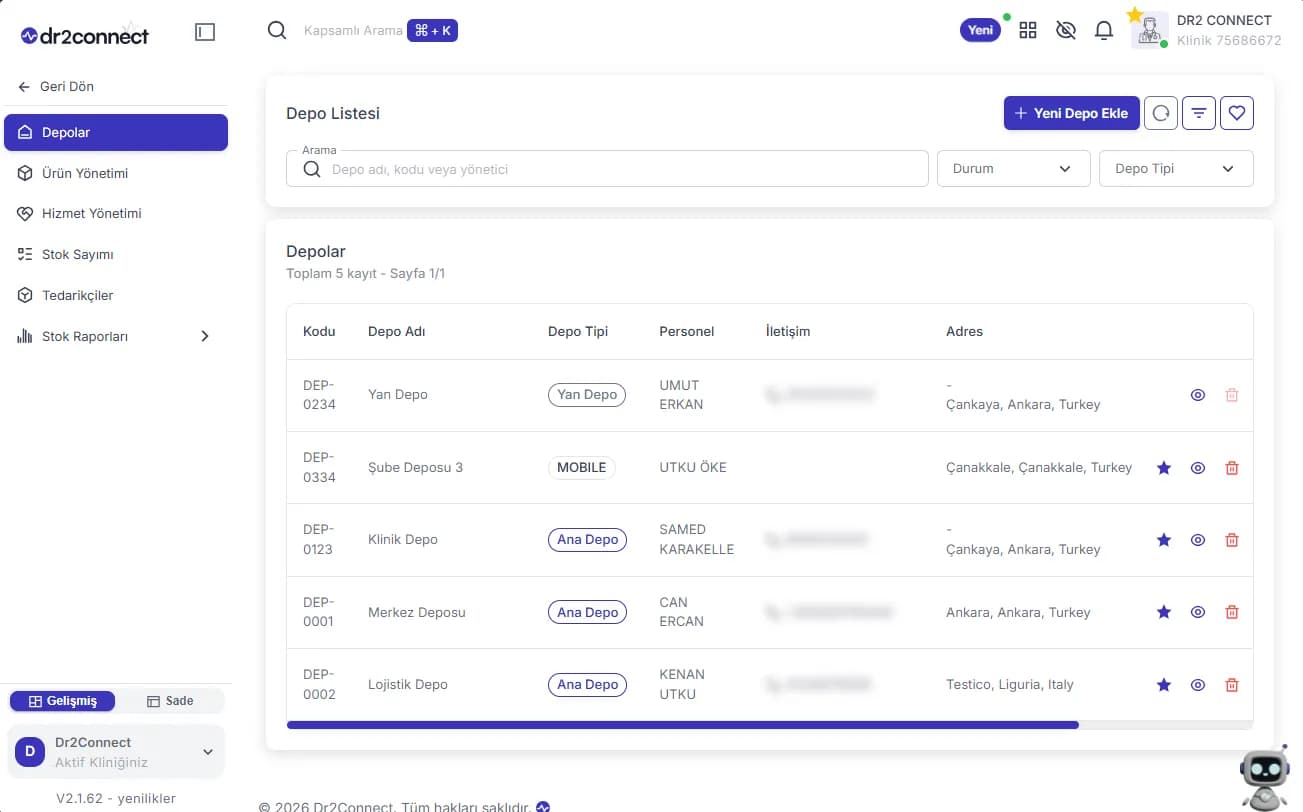View details of Şube Deposu 3
The width and height of the screenshot is (1303, 812).
click(1198, 468)
